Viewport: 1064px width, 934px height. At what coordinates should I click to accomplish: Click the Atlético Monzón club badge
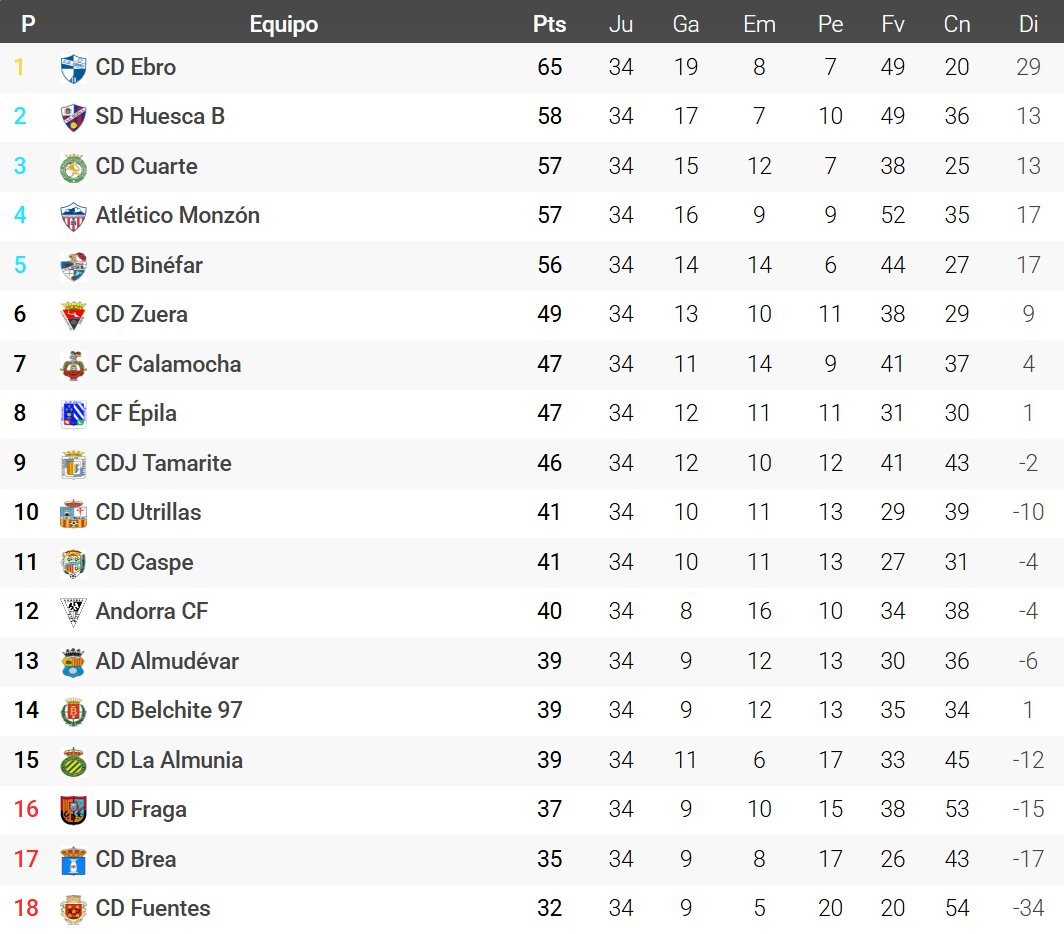click(x=74, y=216)
